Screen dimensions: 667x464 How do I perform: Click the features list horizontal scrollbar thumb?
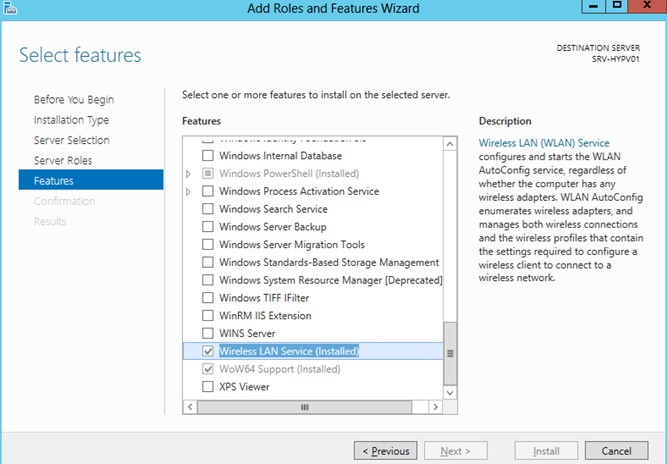pos(305,408)
